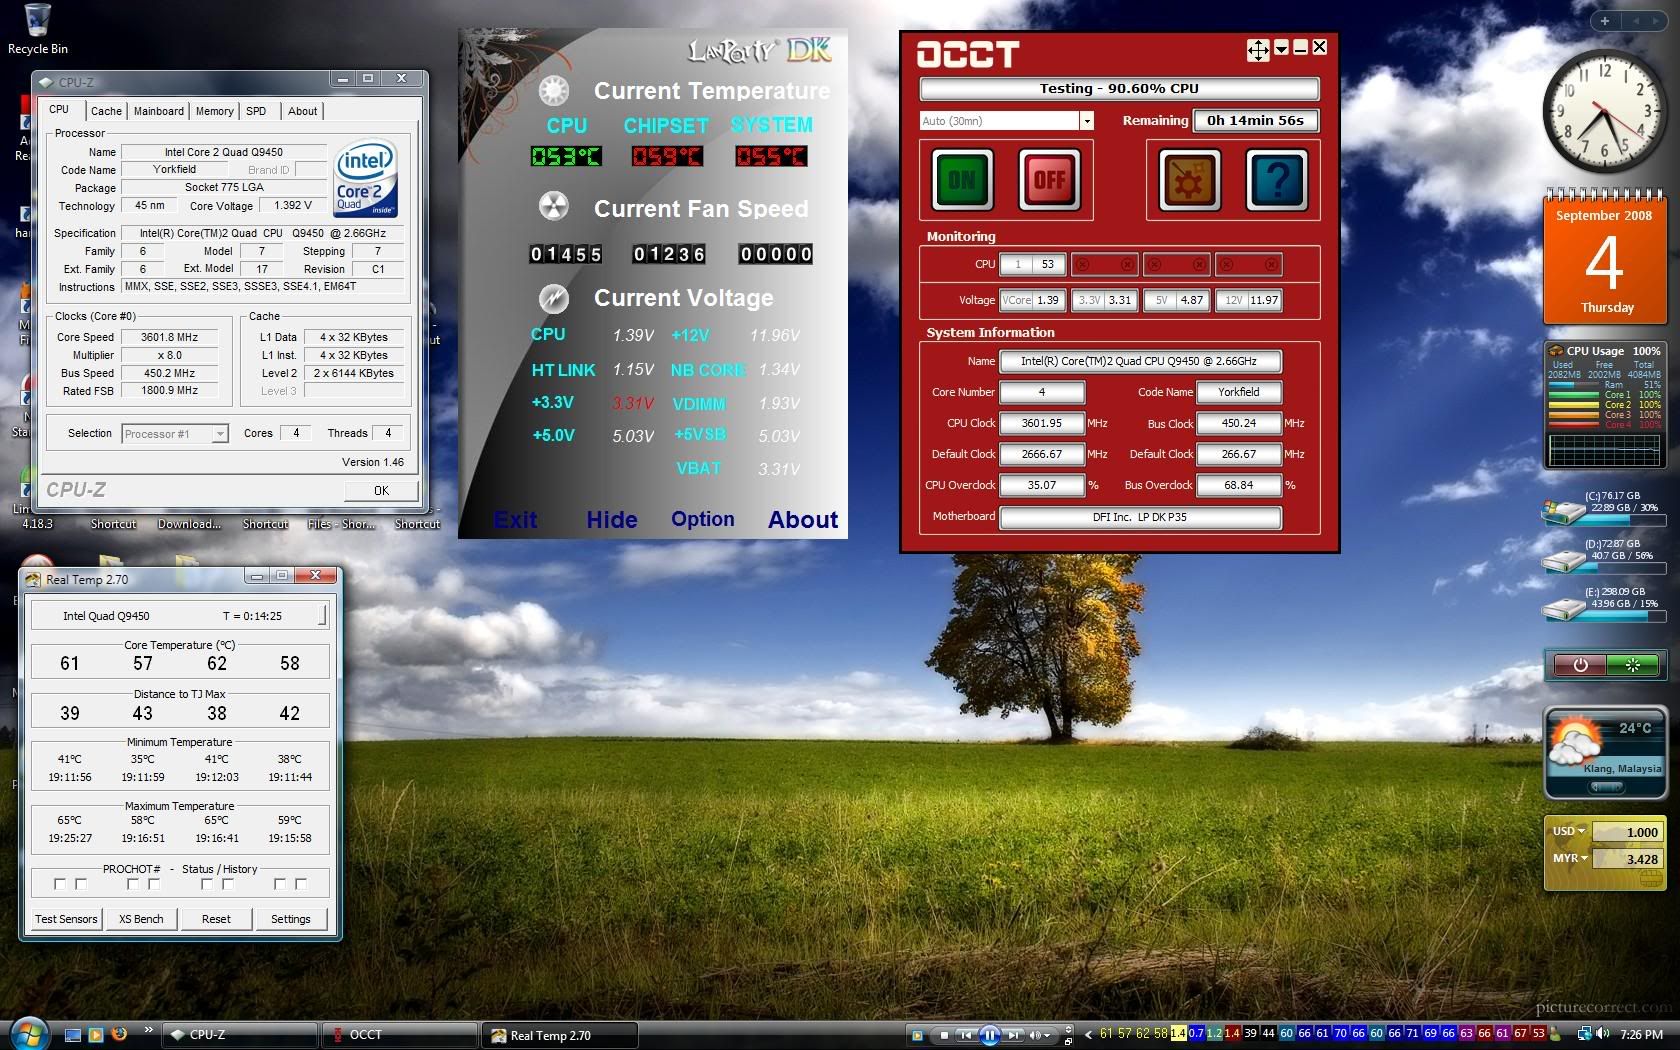The width and height of the screenshot is (1680, 1050).
Task: Toggle the checkbox beside T = 0:14:25
Action: (x=322, y=615)
